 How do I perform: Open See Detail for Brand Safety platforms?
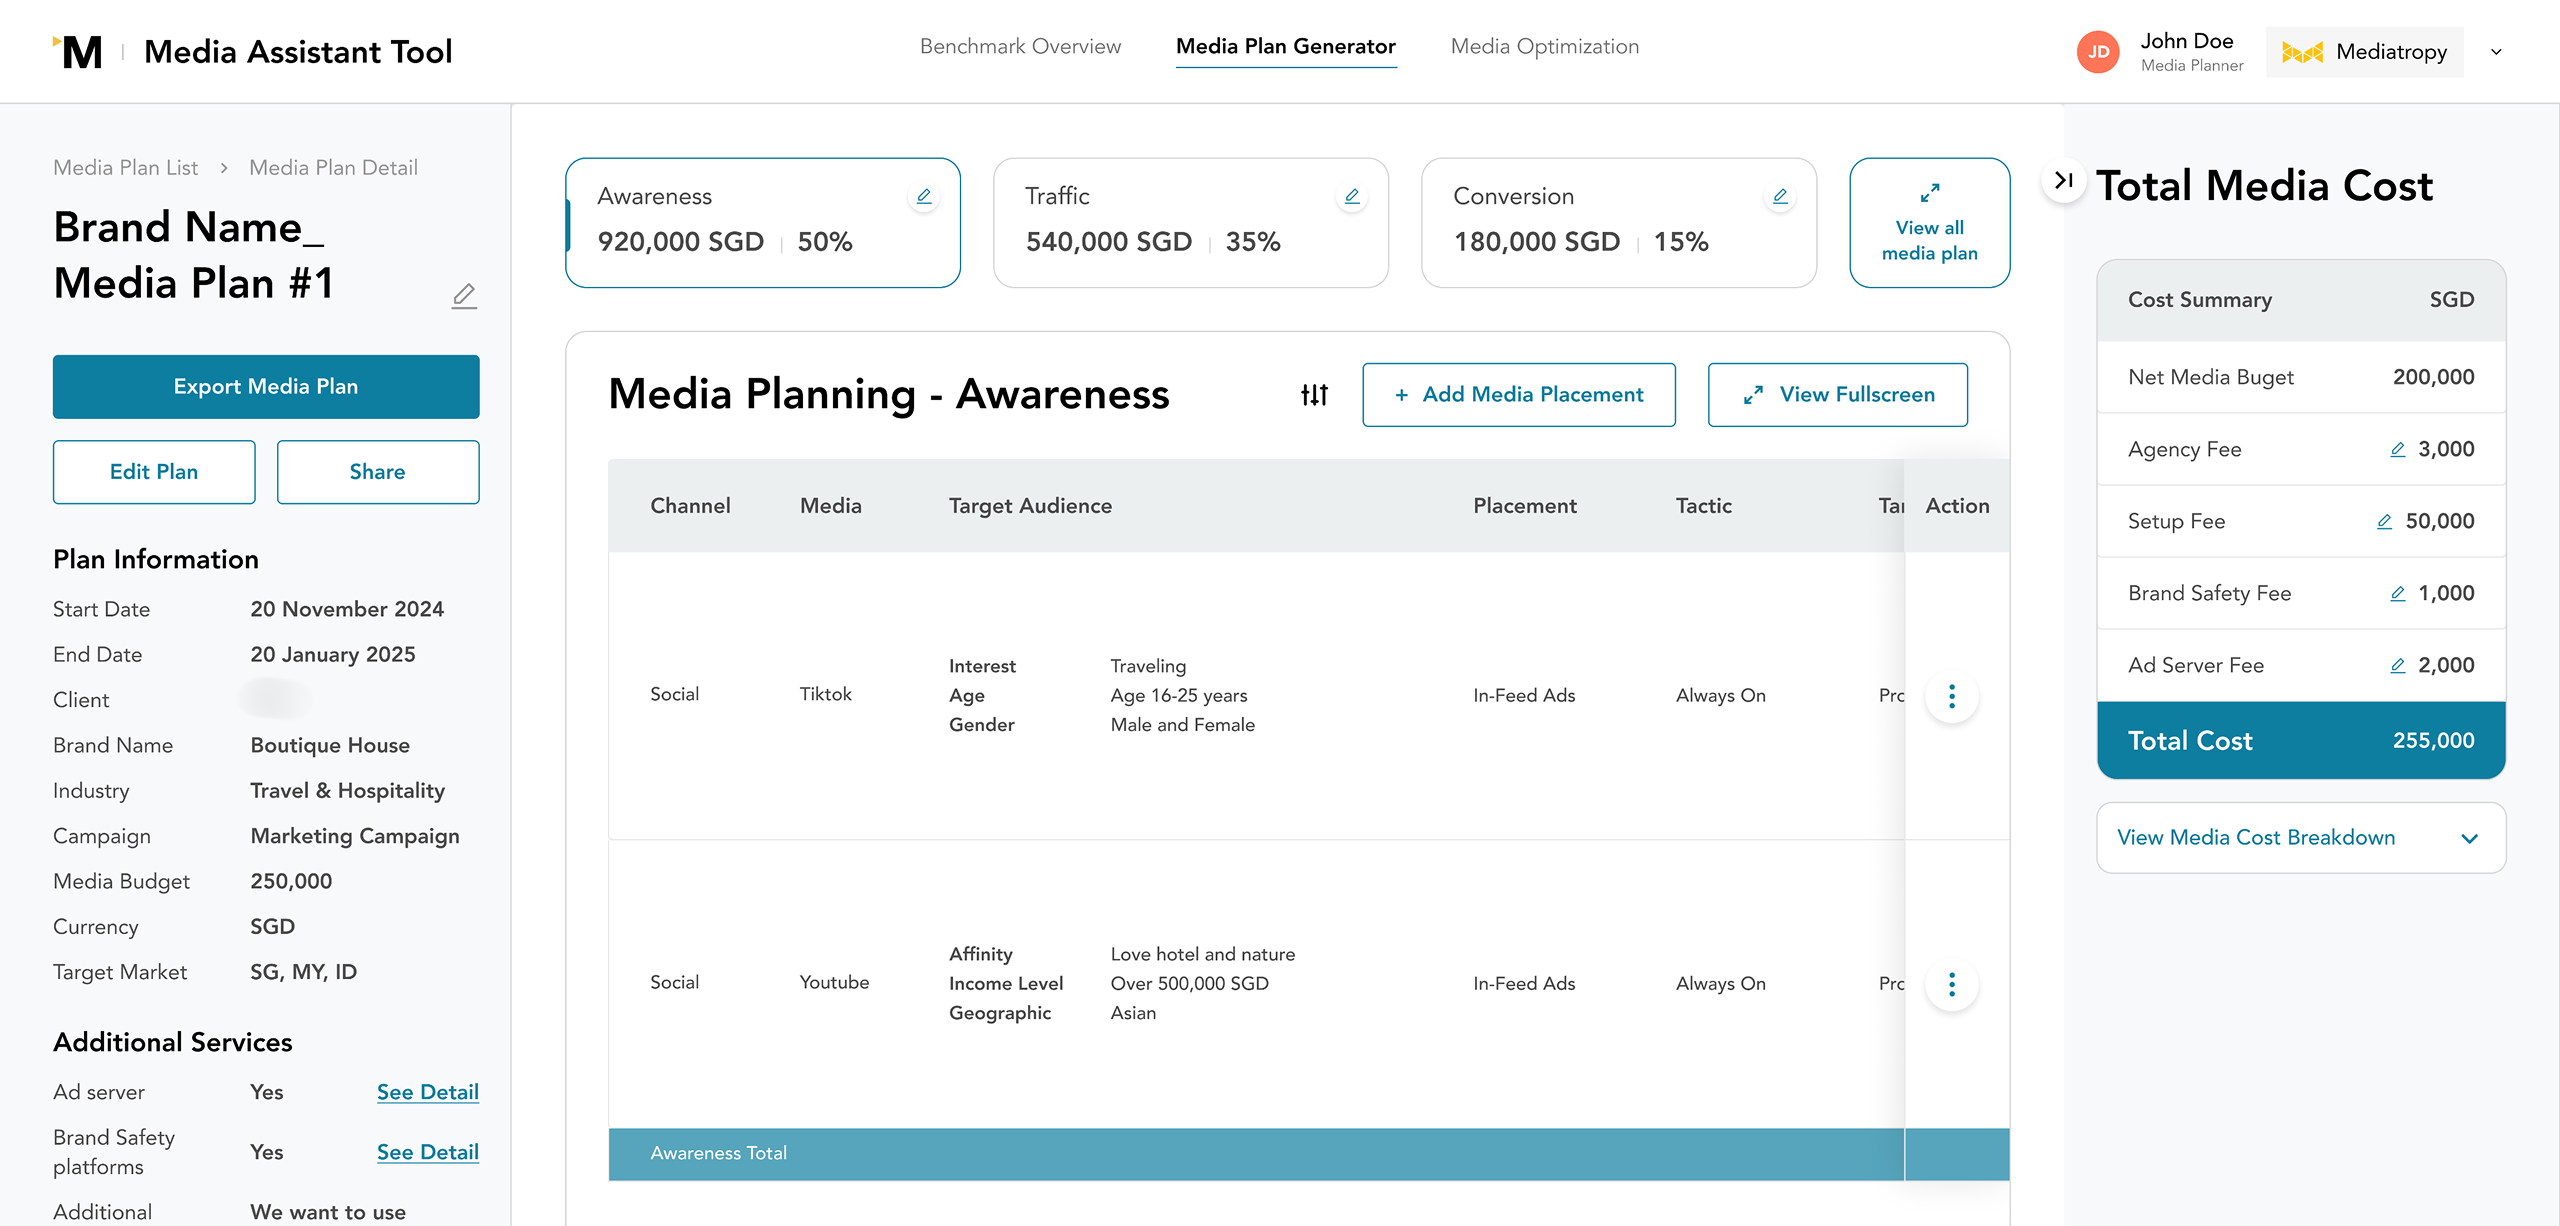[x=427, y=1151]
